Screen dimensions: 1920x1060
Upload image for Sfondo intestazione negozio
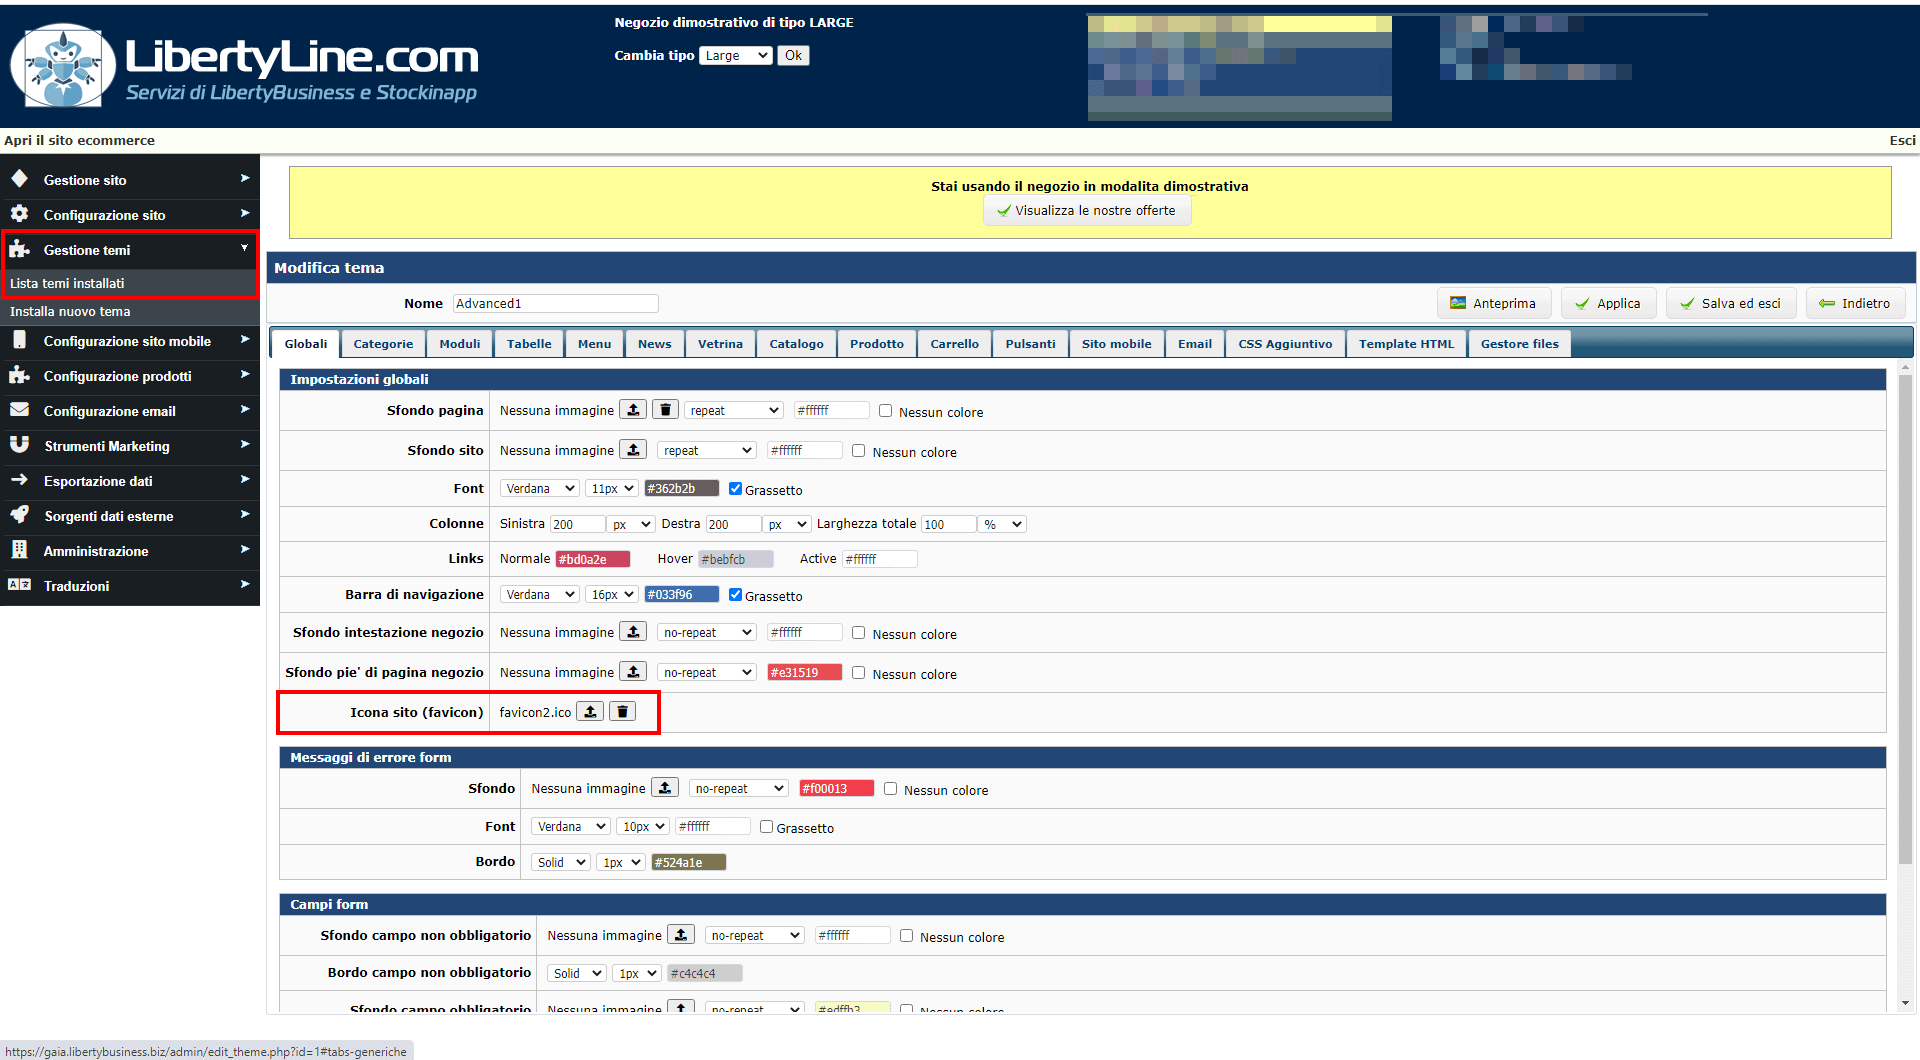633,632
